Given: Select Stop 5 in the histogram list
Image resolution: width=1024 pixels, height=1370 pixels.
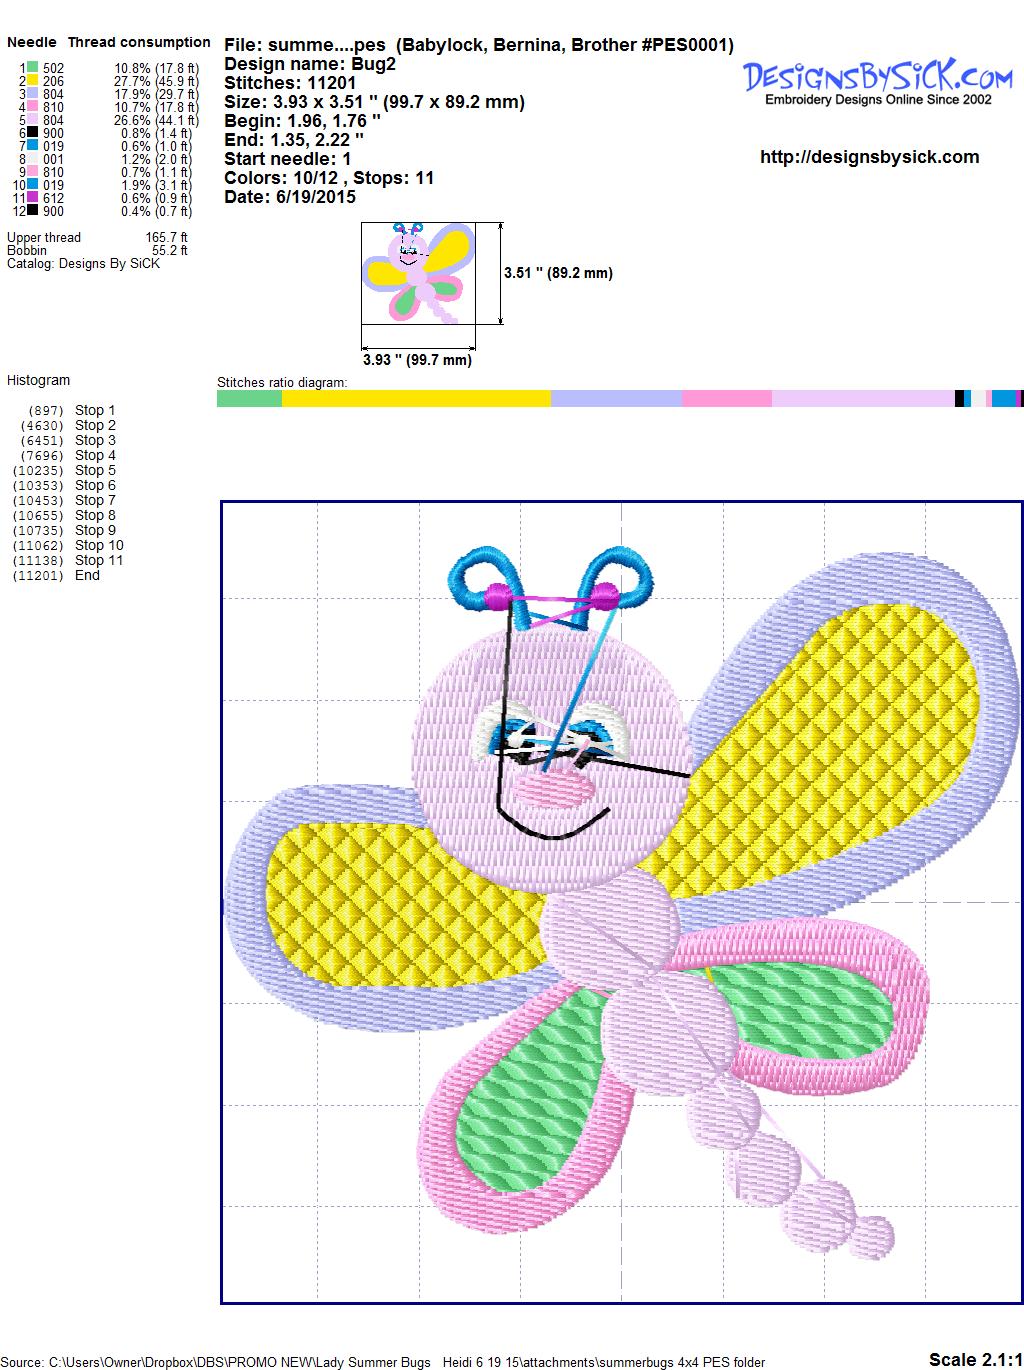Looking at the screenshot, I should click(x=95, y=470).
